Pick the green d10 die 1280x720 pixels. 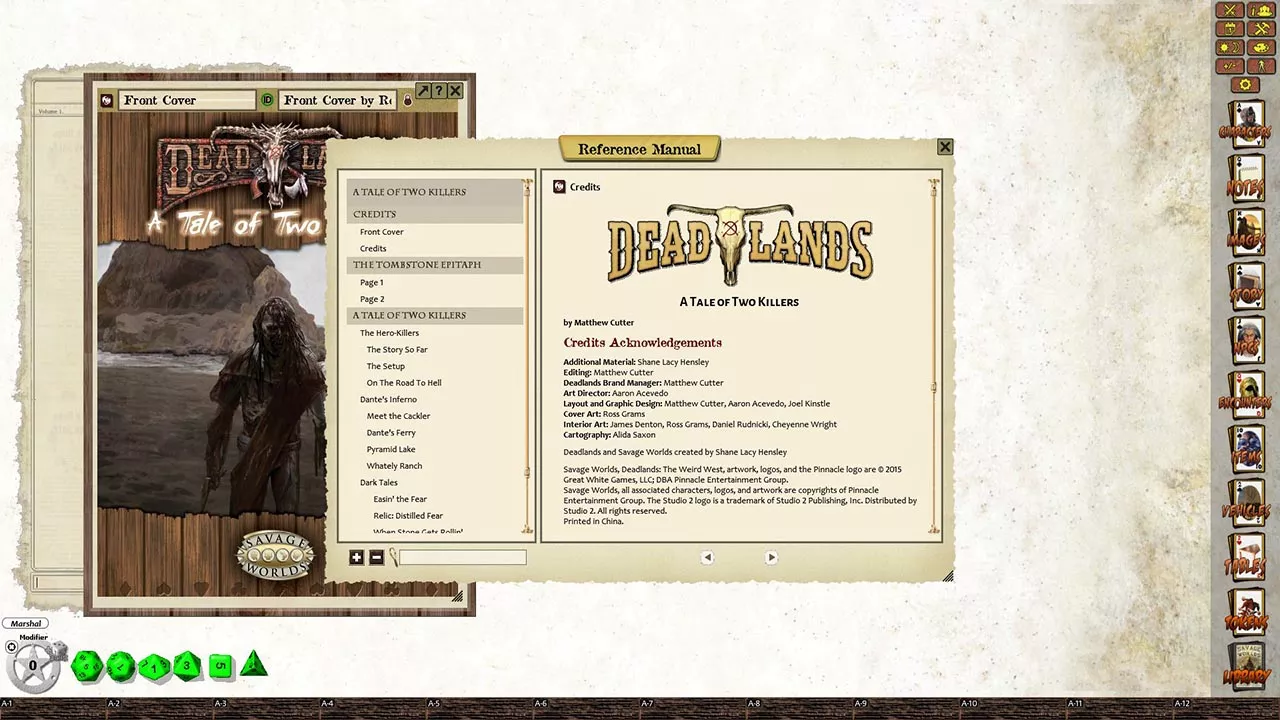154,666
